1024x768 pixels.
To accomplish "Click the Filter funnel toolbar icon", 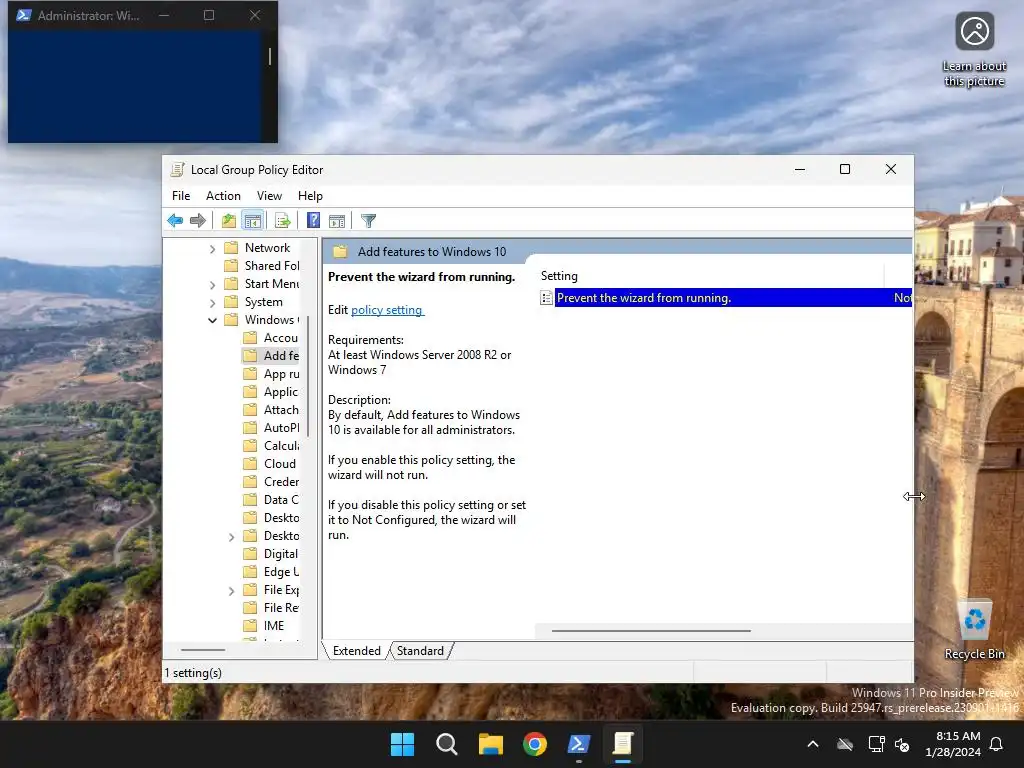I will pyautogui.click(x=368, y=221).
